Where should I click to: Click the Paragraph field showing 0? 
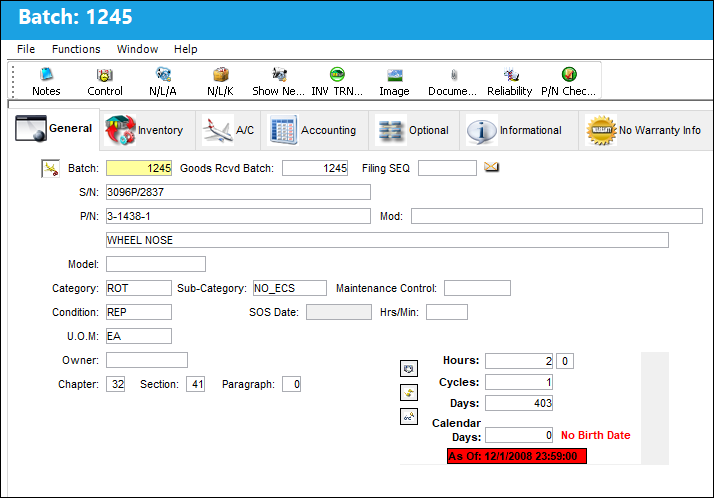coord(291,384)
